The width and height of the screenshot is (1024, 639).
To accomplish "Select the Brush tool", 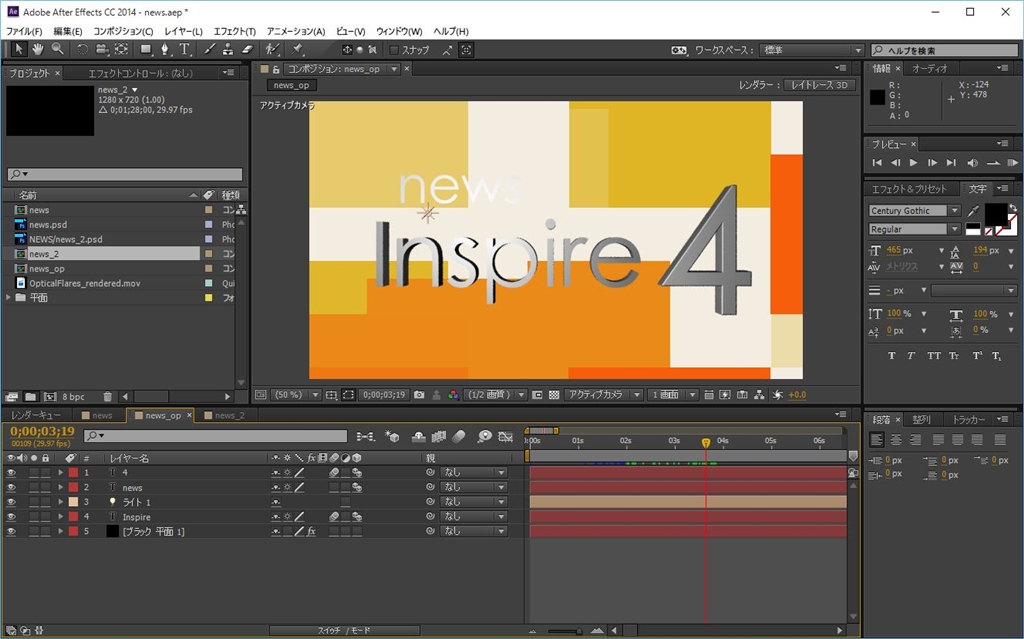I will 210,49.
